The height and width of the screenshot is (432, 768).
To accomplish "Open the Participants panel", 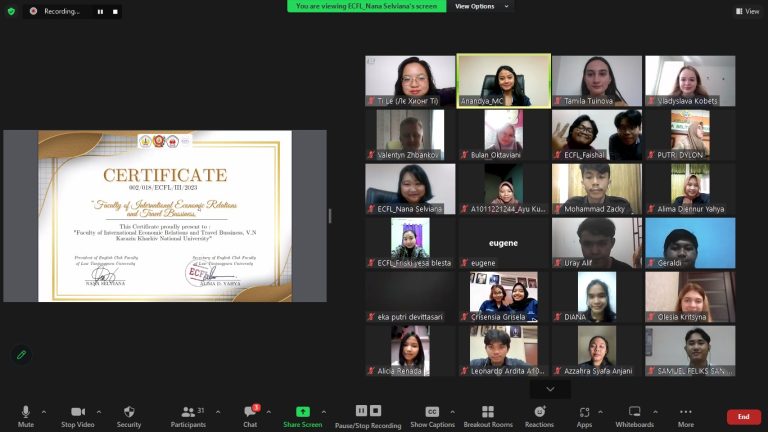I will pos(187,415).
